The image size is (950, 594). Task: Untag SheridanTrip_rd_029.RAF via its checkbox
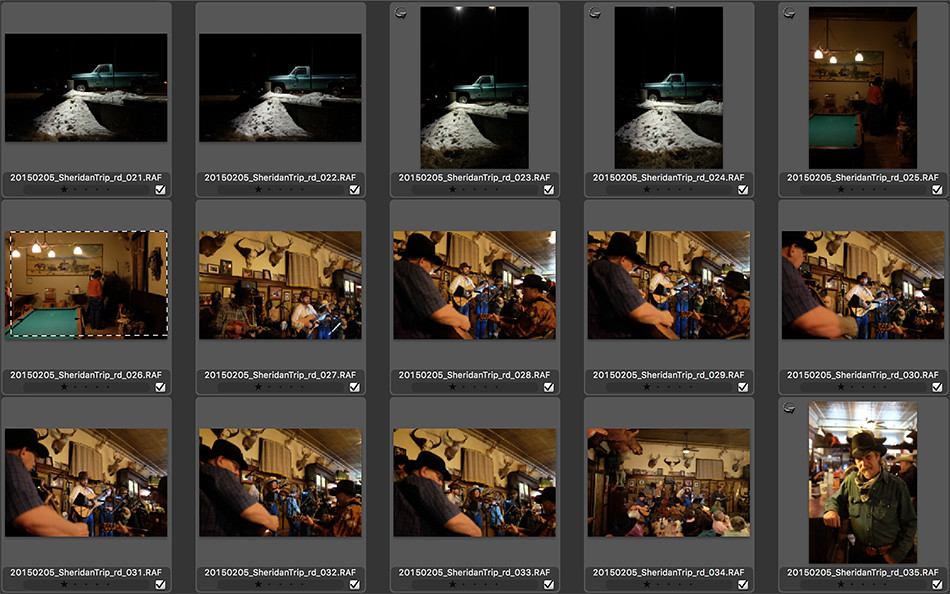click(743, 387)
